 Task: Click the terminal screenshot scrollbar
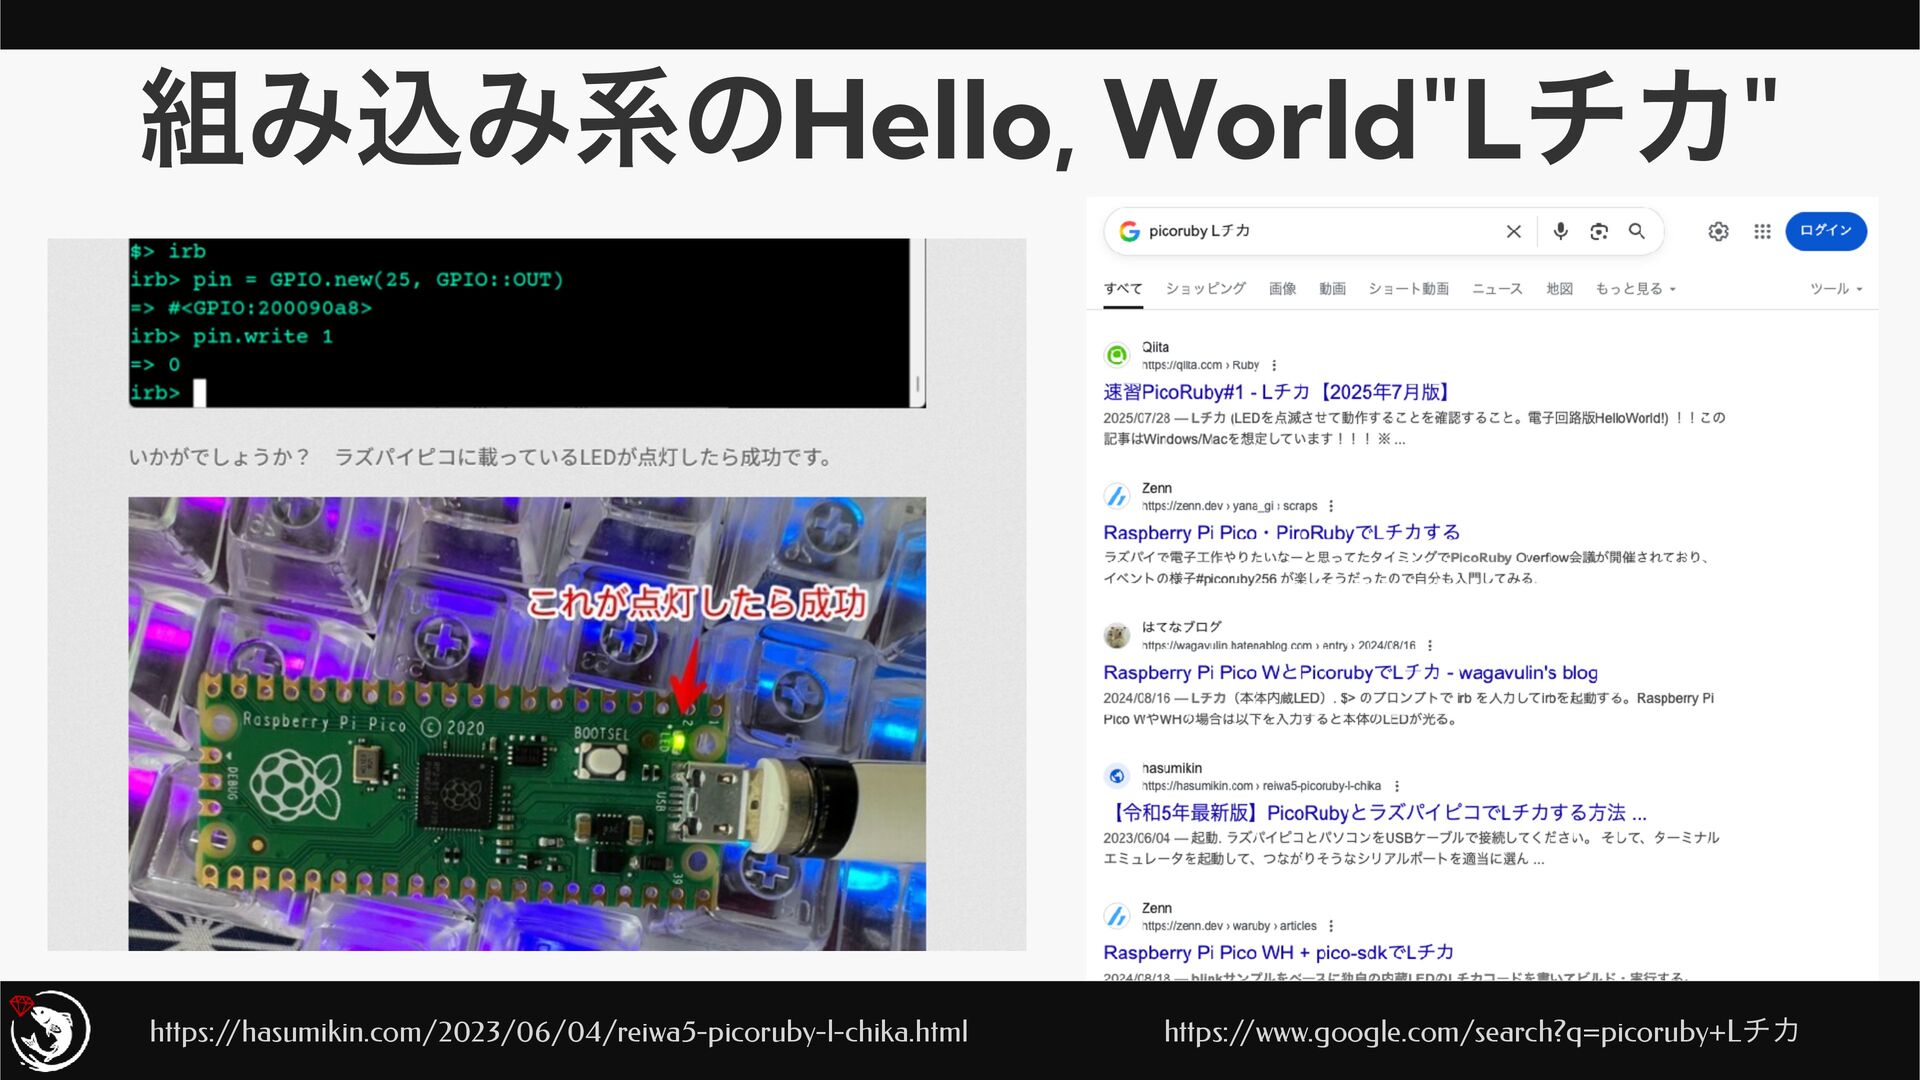918,323
